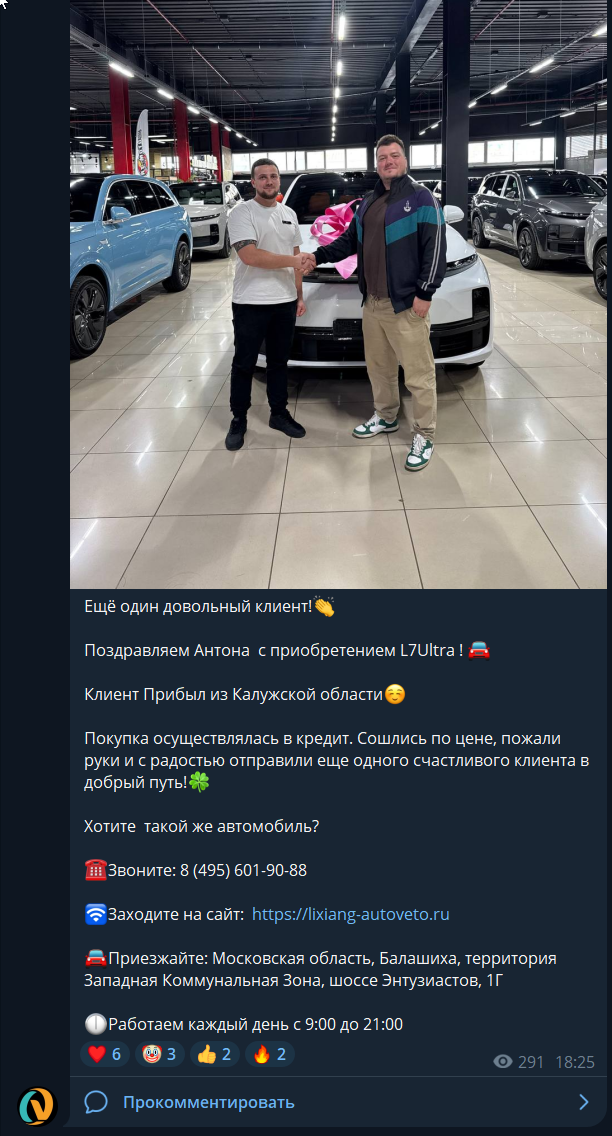612x1136 pixels.
Task: Open the dealership handshake photo
Action: [338, 294]
